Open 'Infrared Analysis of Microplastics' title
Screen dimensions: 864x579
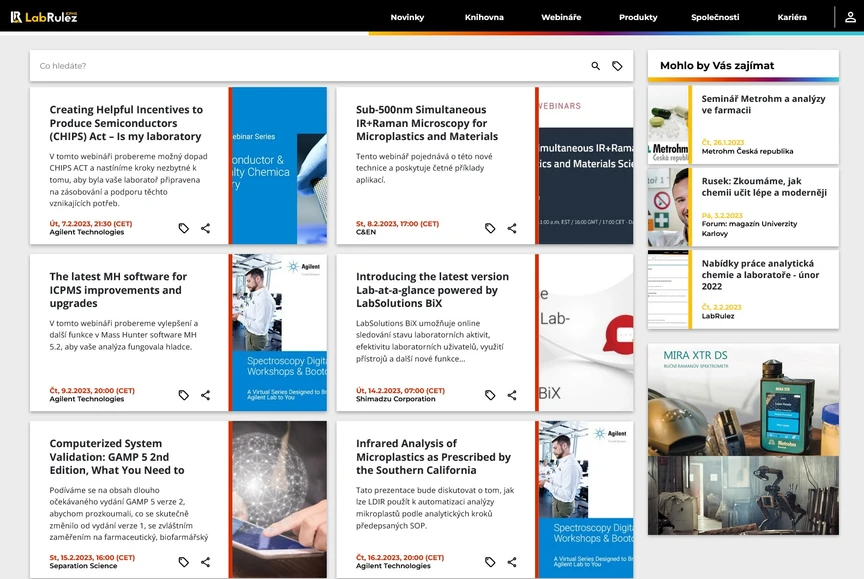pos(433,457)
